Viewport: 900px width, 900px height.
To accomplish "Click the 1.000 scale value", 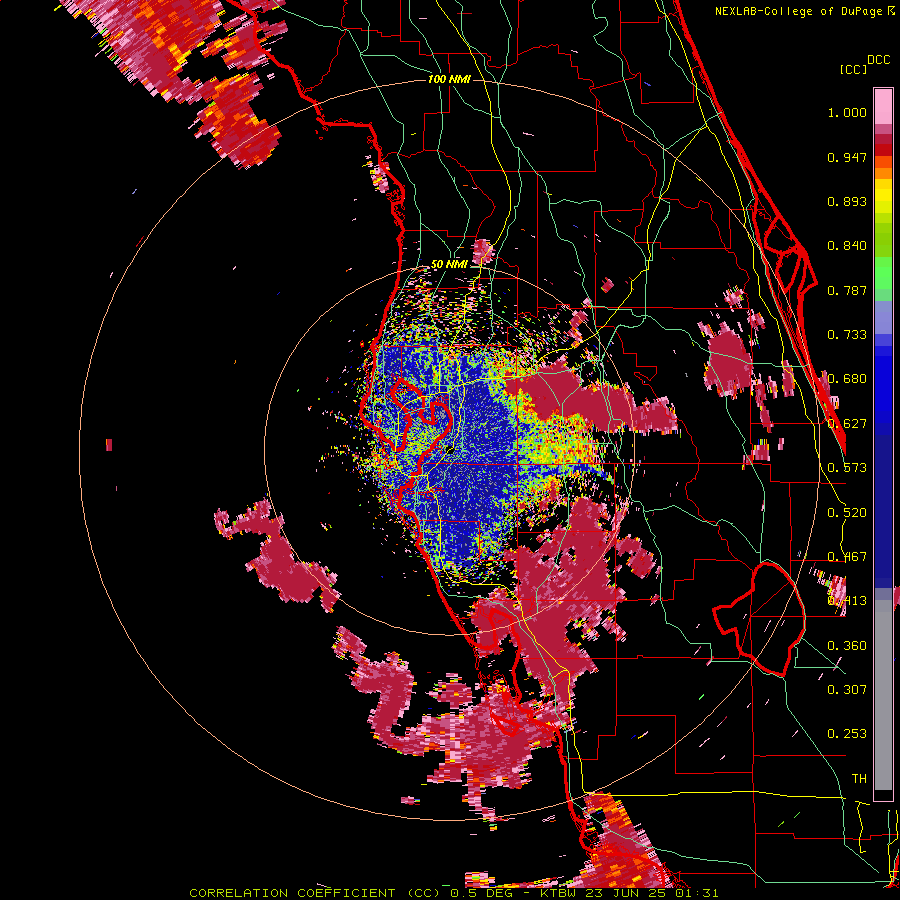I will (x=847, y=112).
